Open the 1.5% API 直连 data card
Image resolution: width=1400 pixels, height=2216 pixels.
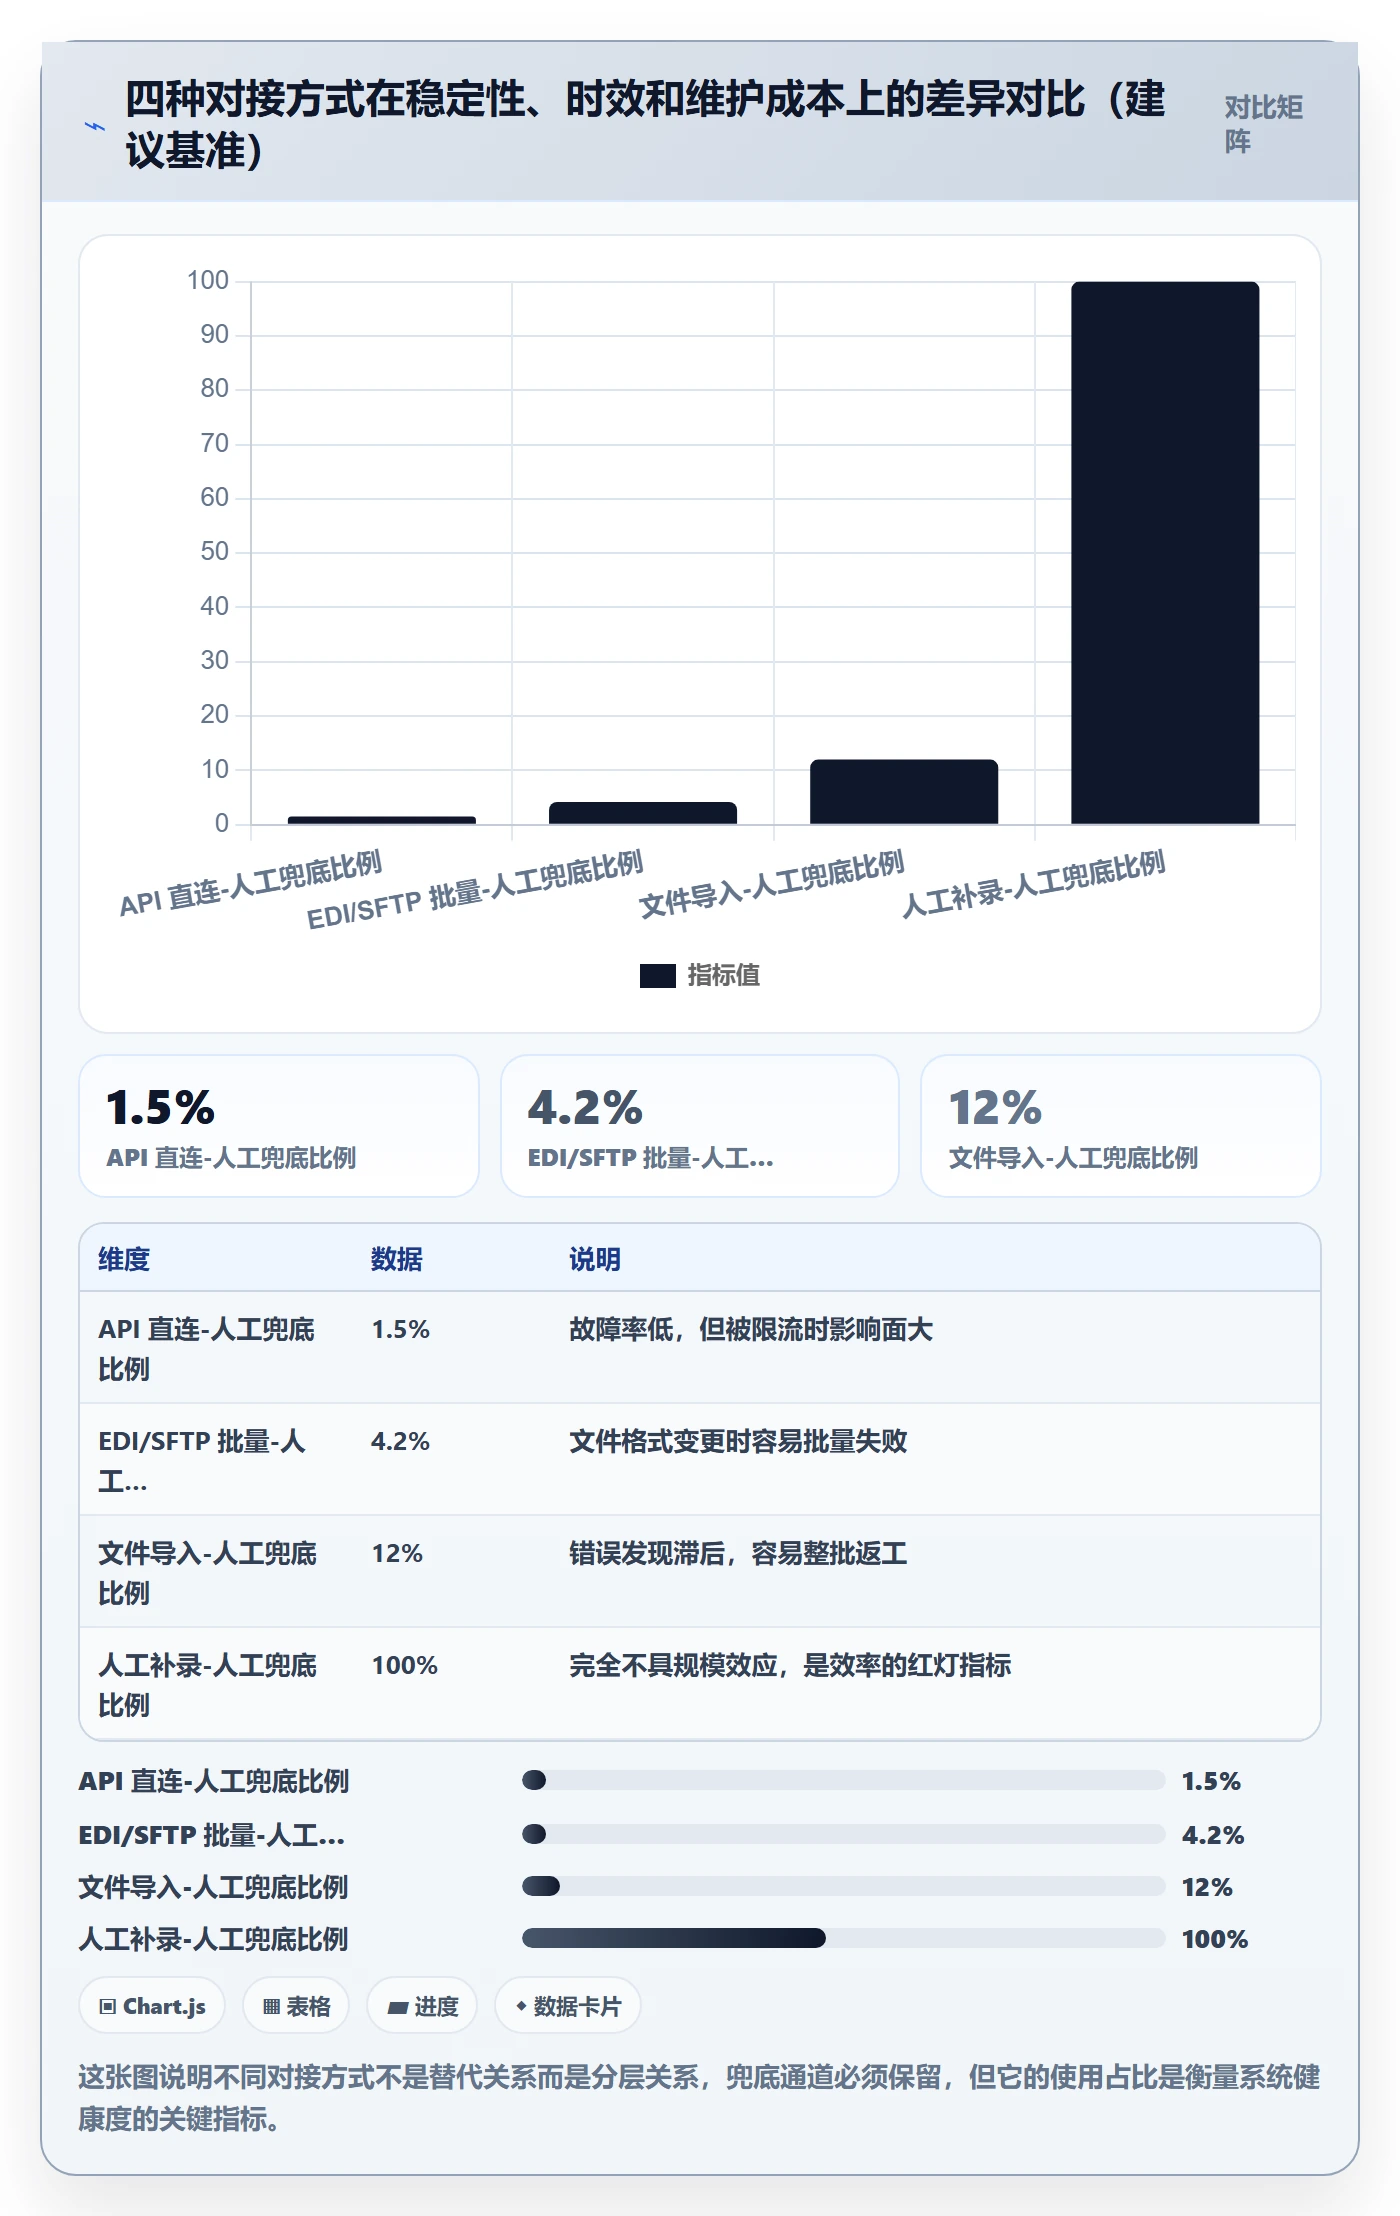click(279, 1126)
